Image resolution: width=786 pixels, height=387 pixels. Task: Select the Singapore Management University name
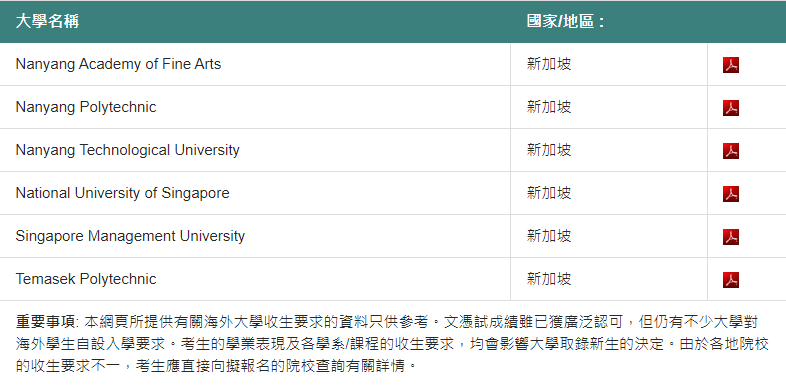(x=130, y=236)
